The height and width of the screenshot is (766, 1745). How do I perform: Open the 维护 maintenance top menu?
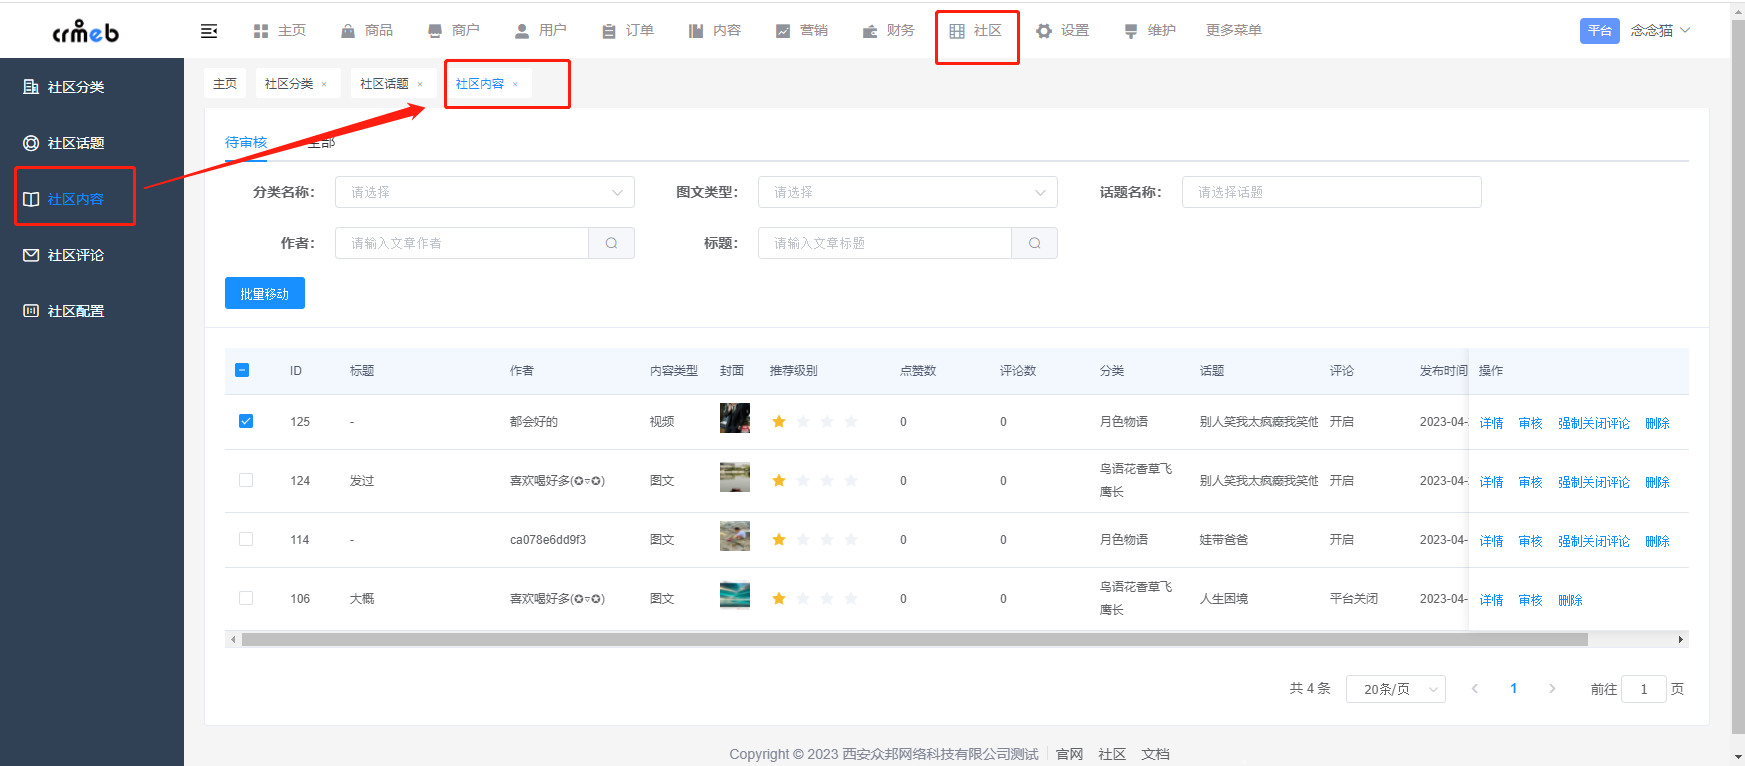(x=1150, y=31)
